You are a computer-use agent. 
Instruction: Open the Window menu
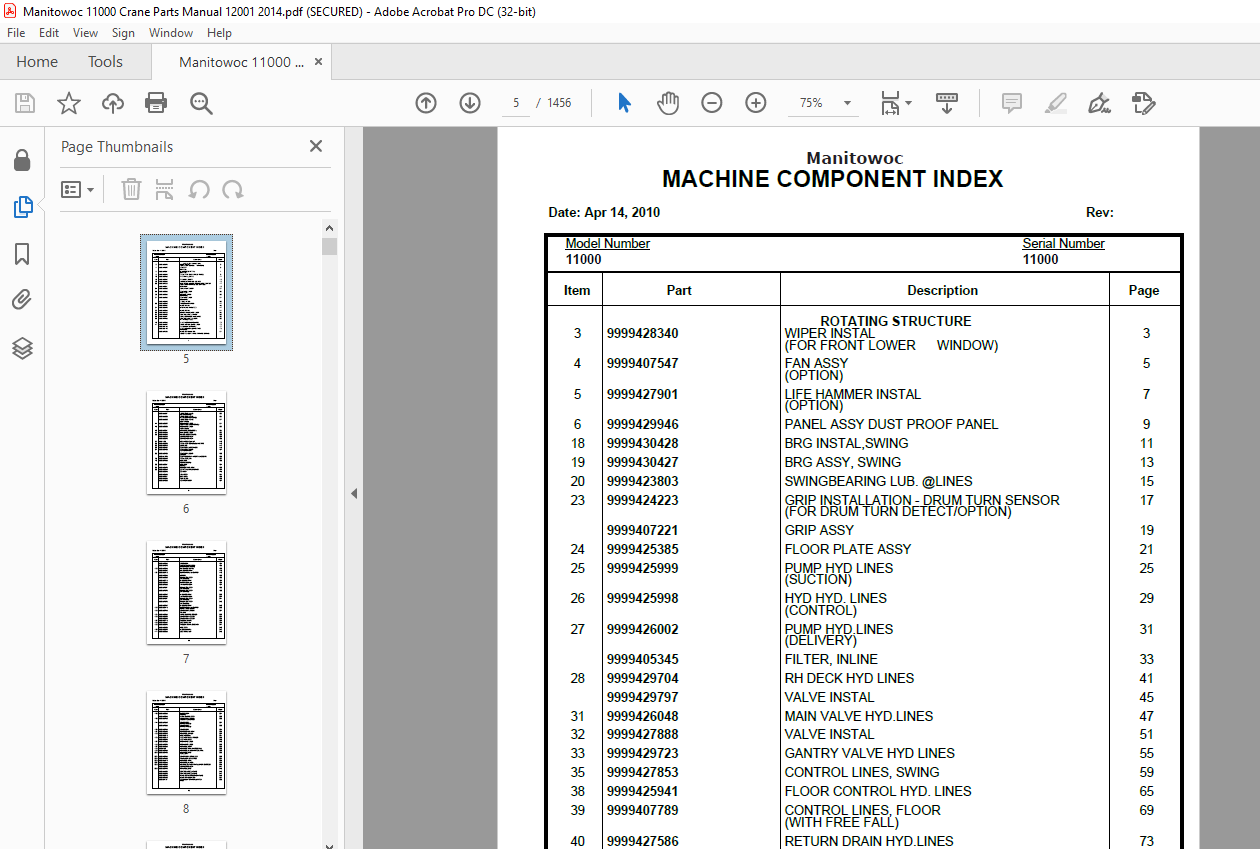coord(171,33)
